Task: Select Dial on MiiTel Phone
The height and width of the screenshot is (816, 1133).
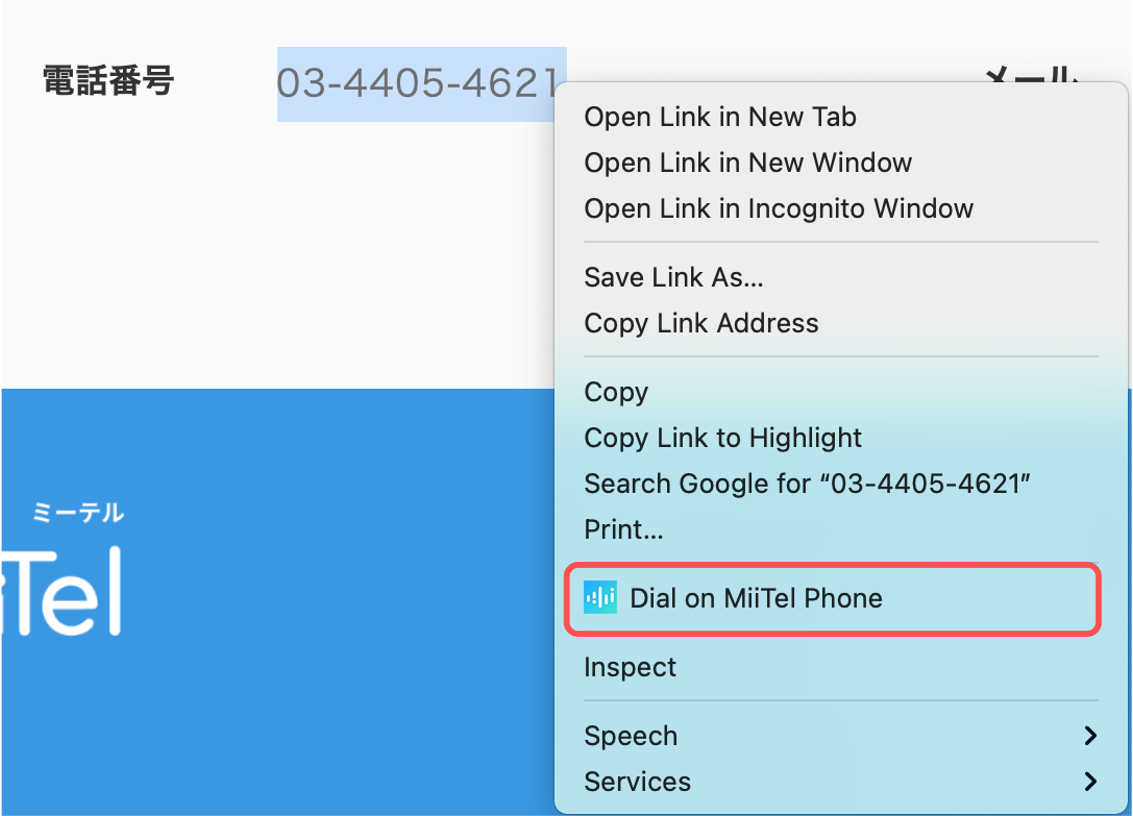Action: (832, 598)
